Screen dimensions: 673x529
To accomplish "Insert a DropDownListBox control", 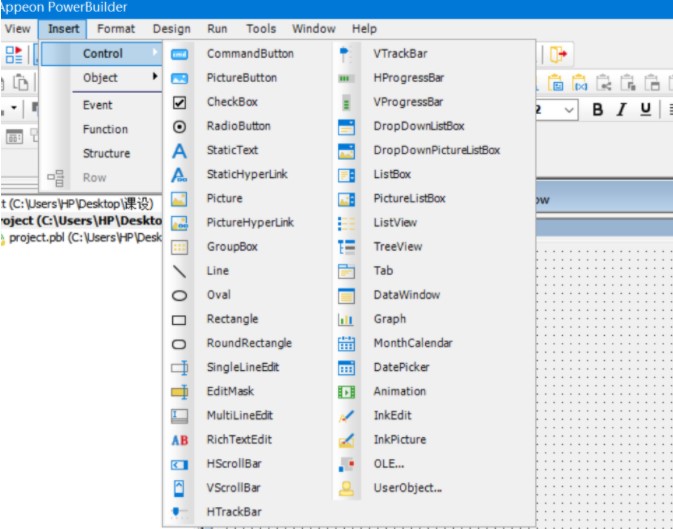I will pyautogui.click(x=419, y=126).
